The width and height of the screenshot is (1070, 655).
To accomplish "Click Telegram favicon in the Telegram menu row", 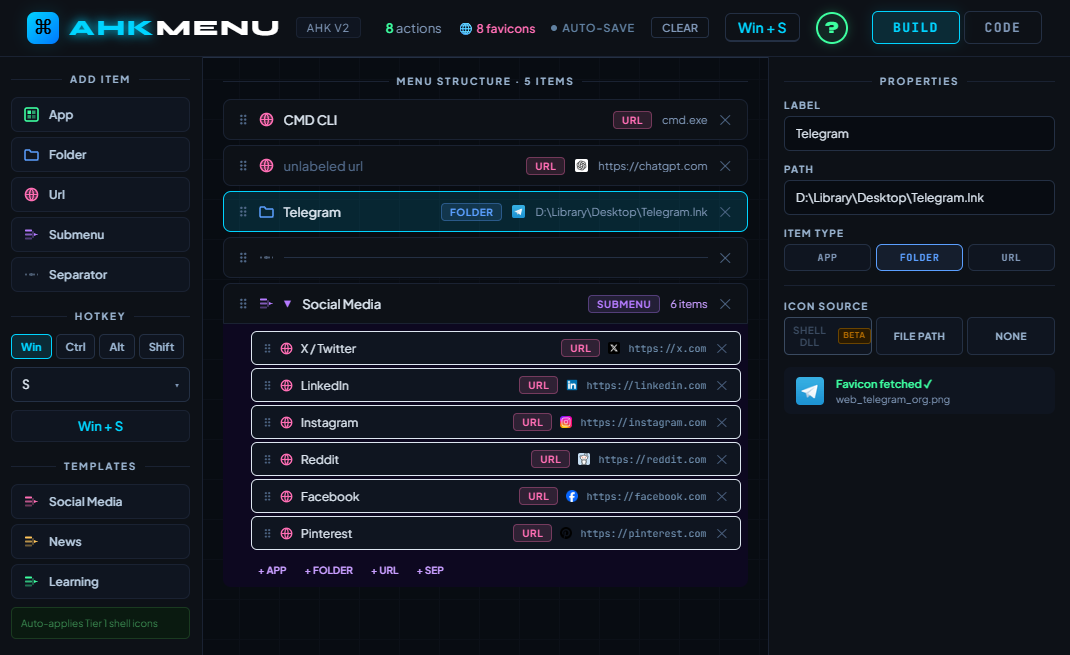I will click(519, 212).
